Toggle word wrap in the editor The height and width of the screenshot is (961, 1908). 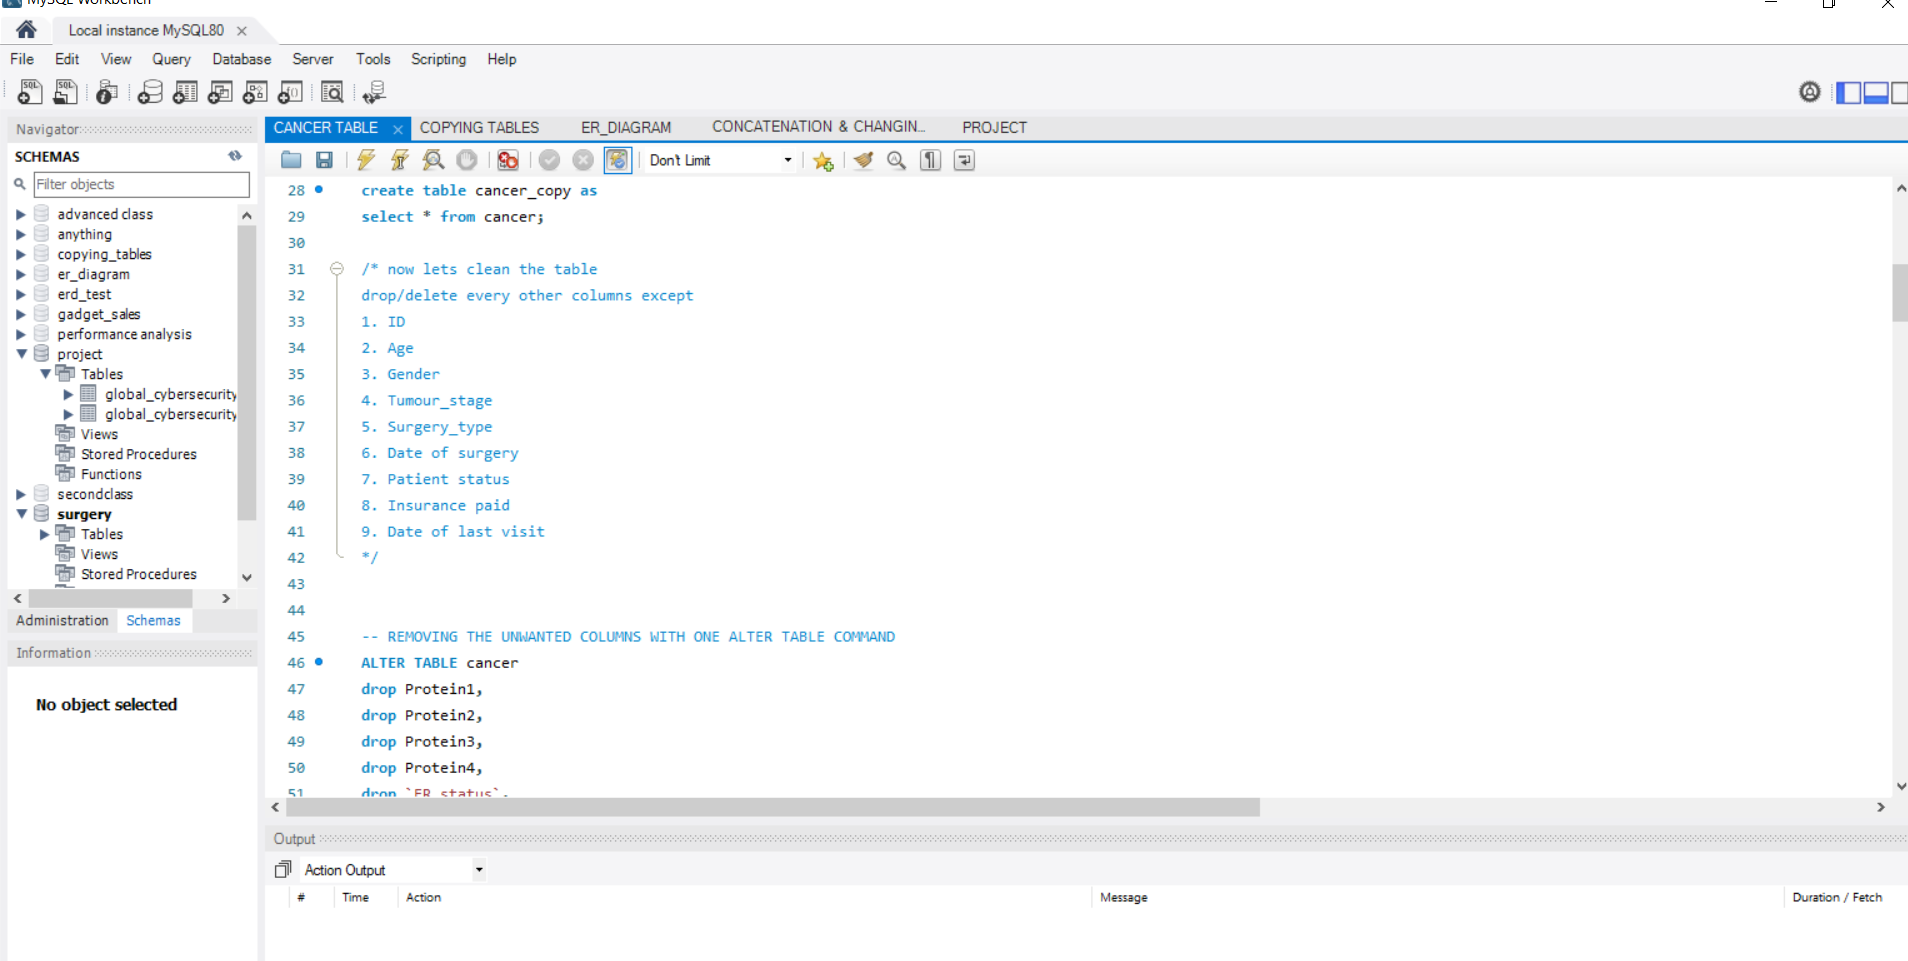(x=964, y=160)
